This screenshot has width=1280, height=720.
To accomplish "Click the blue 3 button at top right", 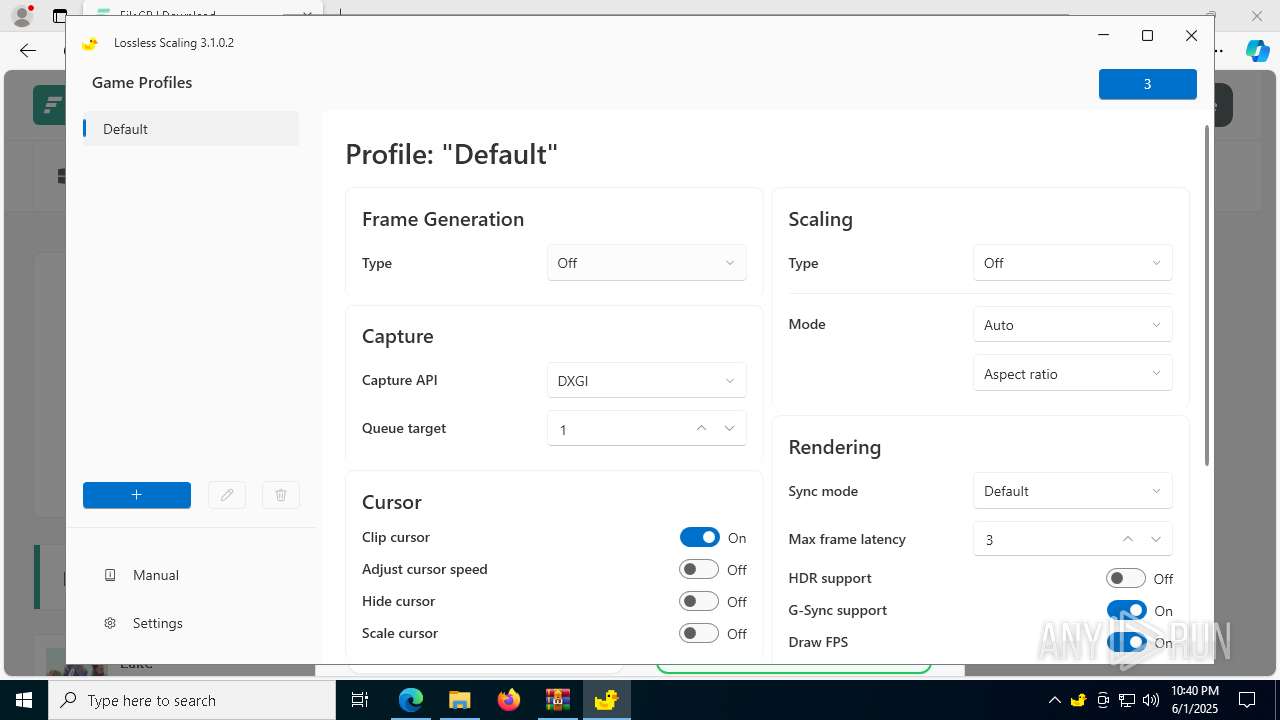I will pyautogui.click(x=1147, y=84).
